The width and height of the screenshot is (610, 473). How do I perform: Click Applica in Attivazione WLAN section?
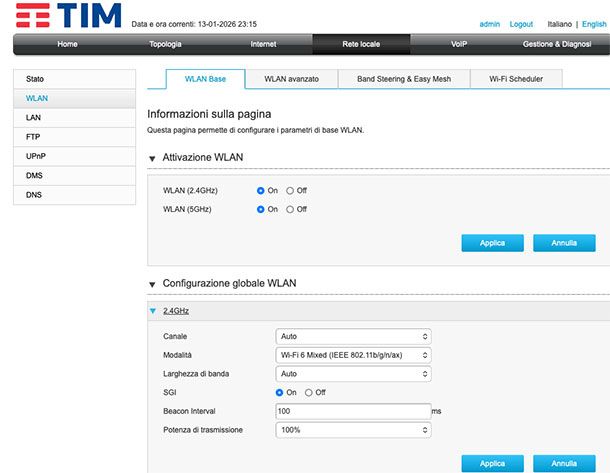tap(493, 243)
